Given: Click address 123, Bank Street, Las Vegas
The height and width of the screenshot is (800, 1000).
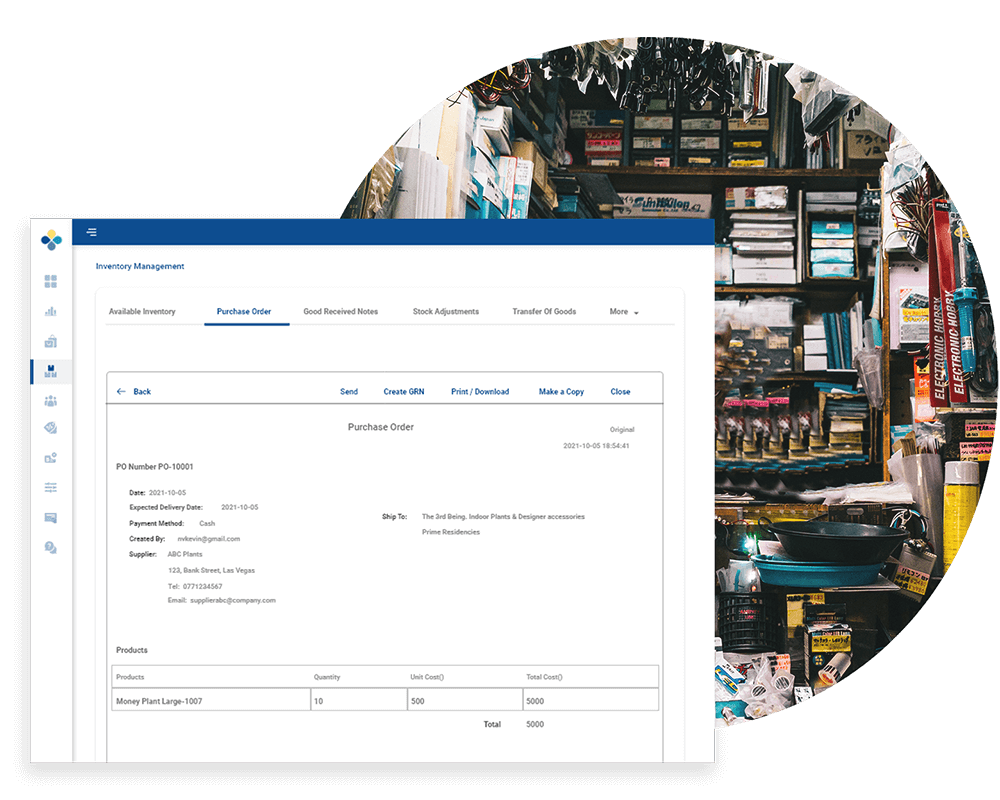Looking at the screenshot, I should point(211,571).
